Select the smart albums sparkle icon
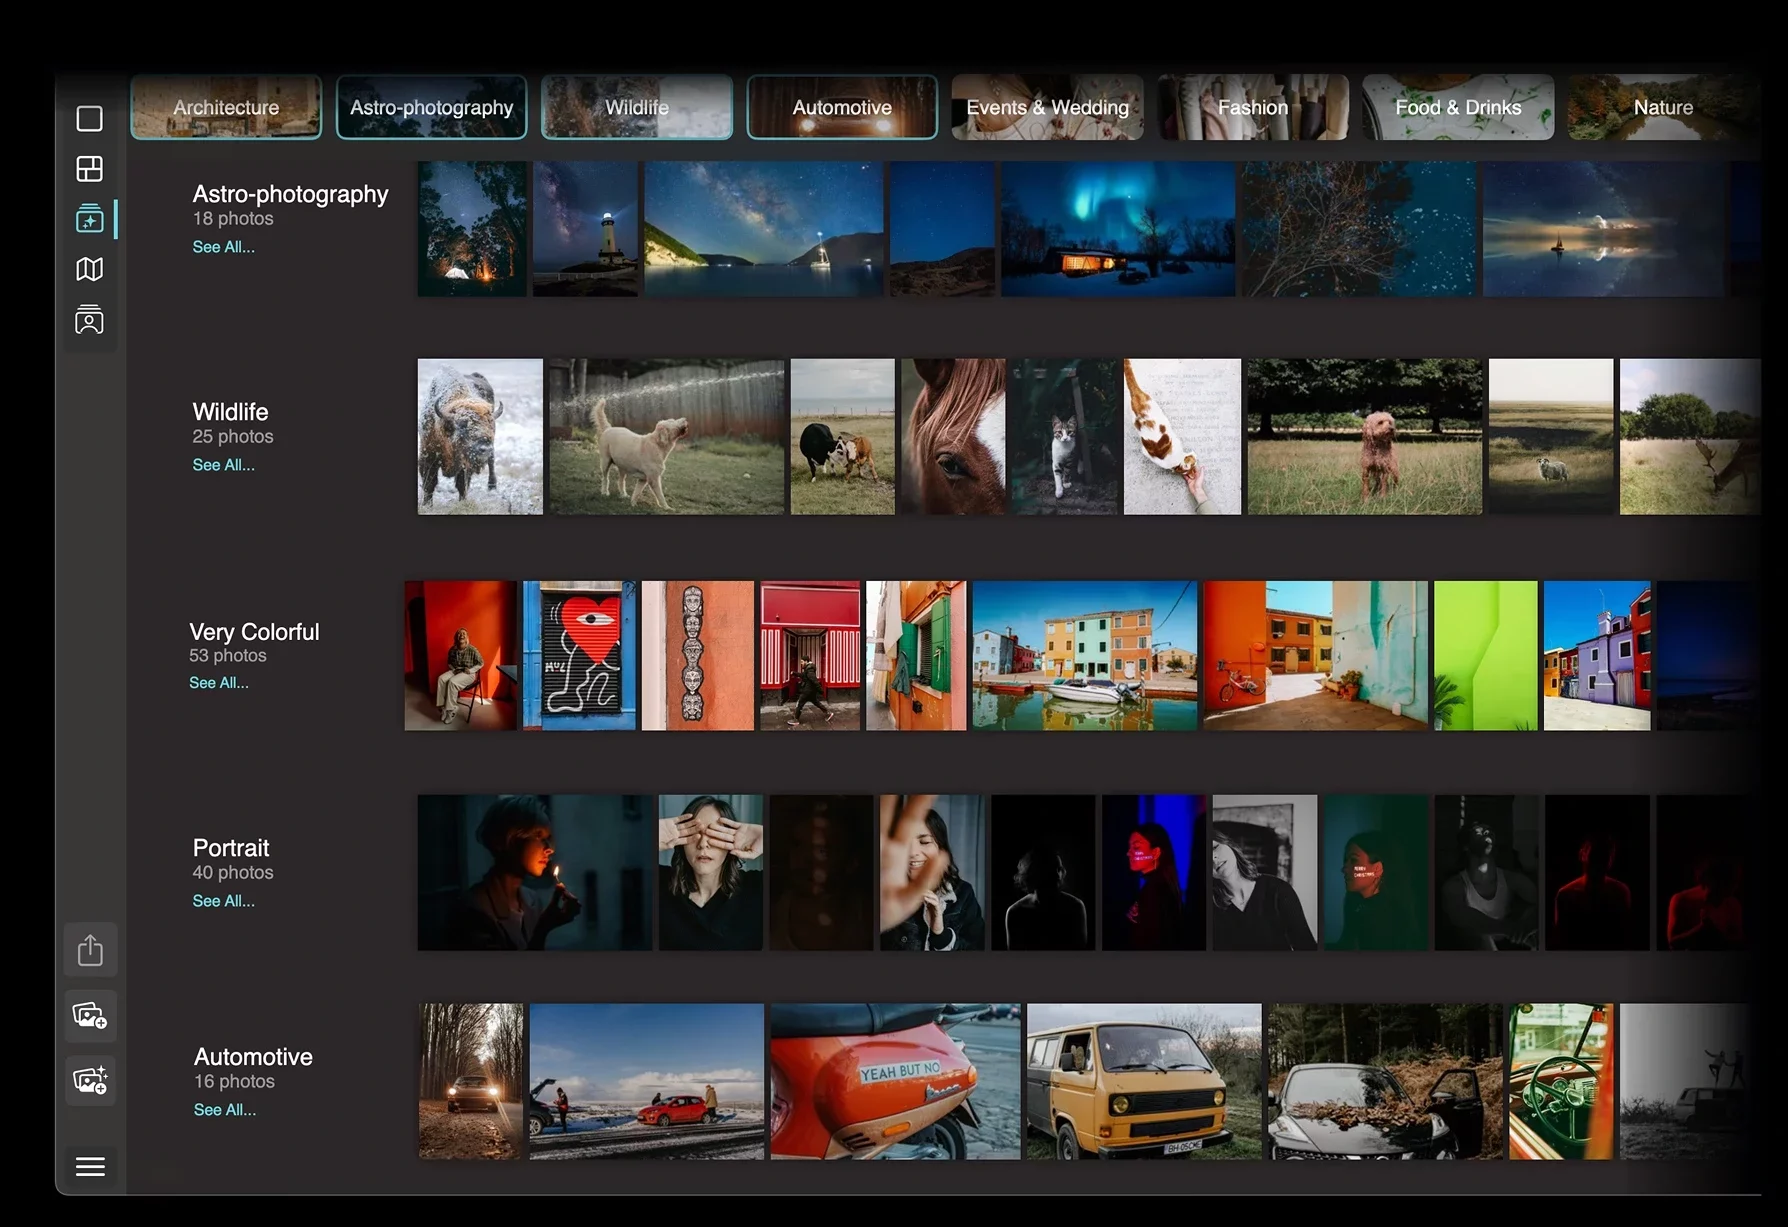1788x1227 pixels. 90,219
